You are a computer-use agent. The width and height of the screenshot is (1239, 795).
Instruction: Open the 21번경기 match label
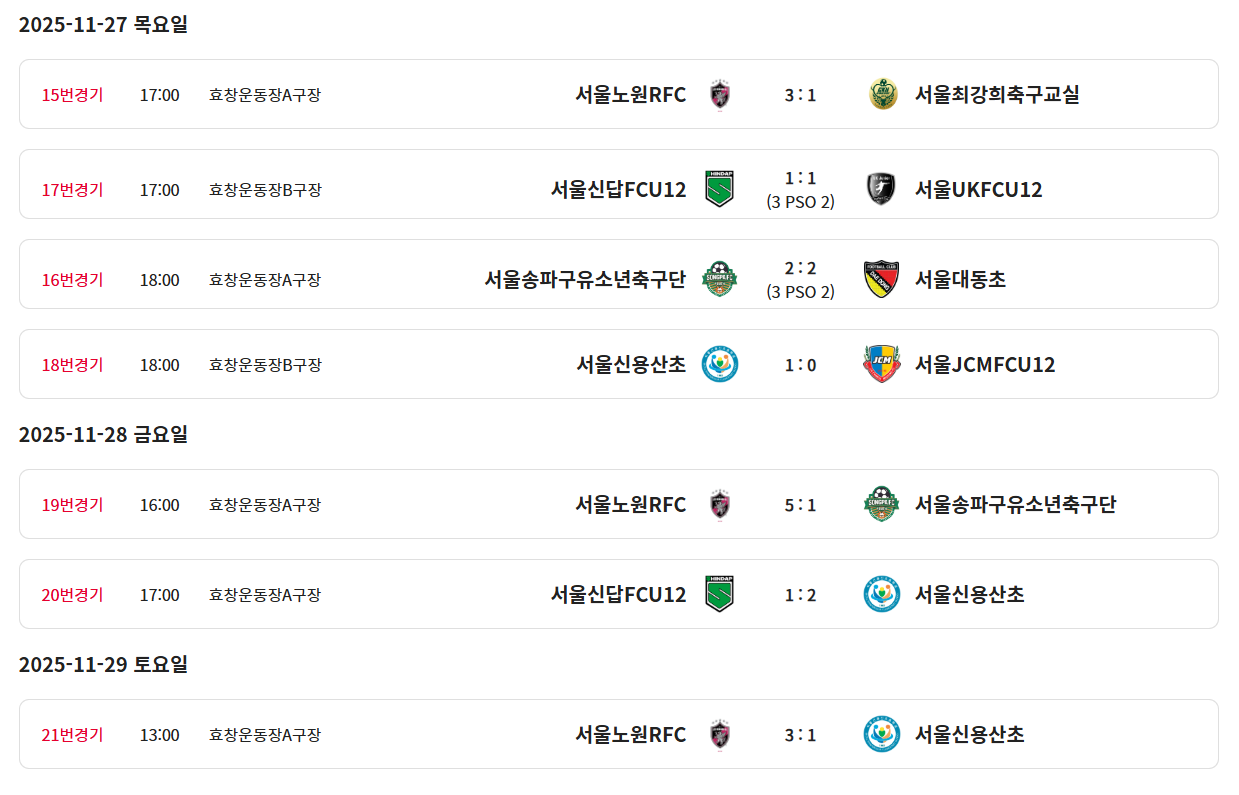72,735
